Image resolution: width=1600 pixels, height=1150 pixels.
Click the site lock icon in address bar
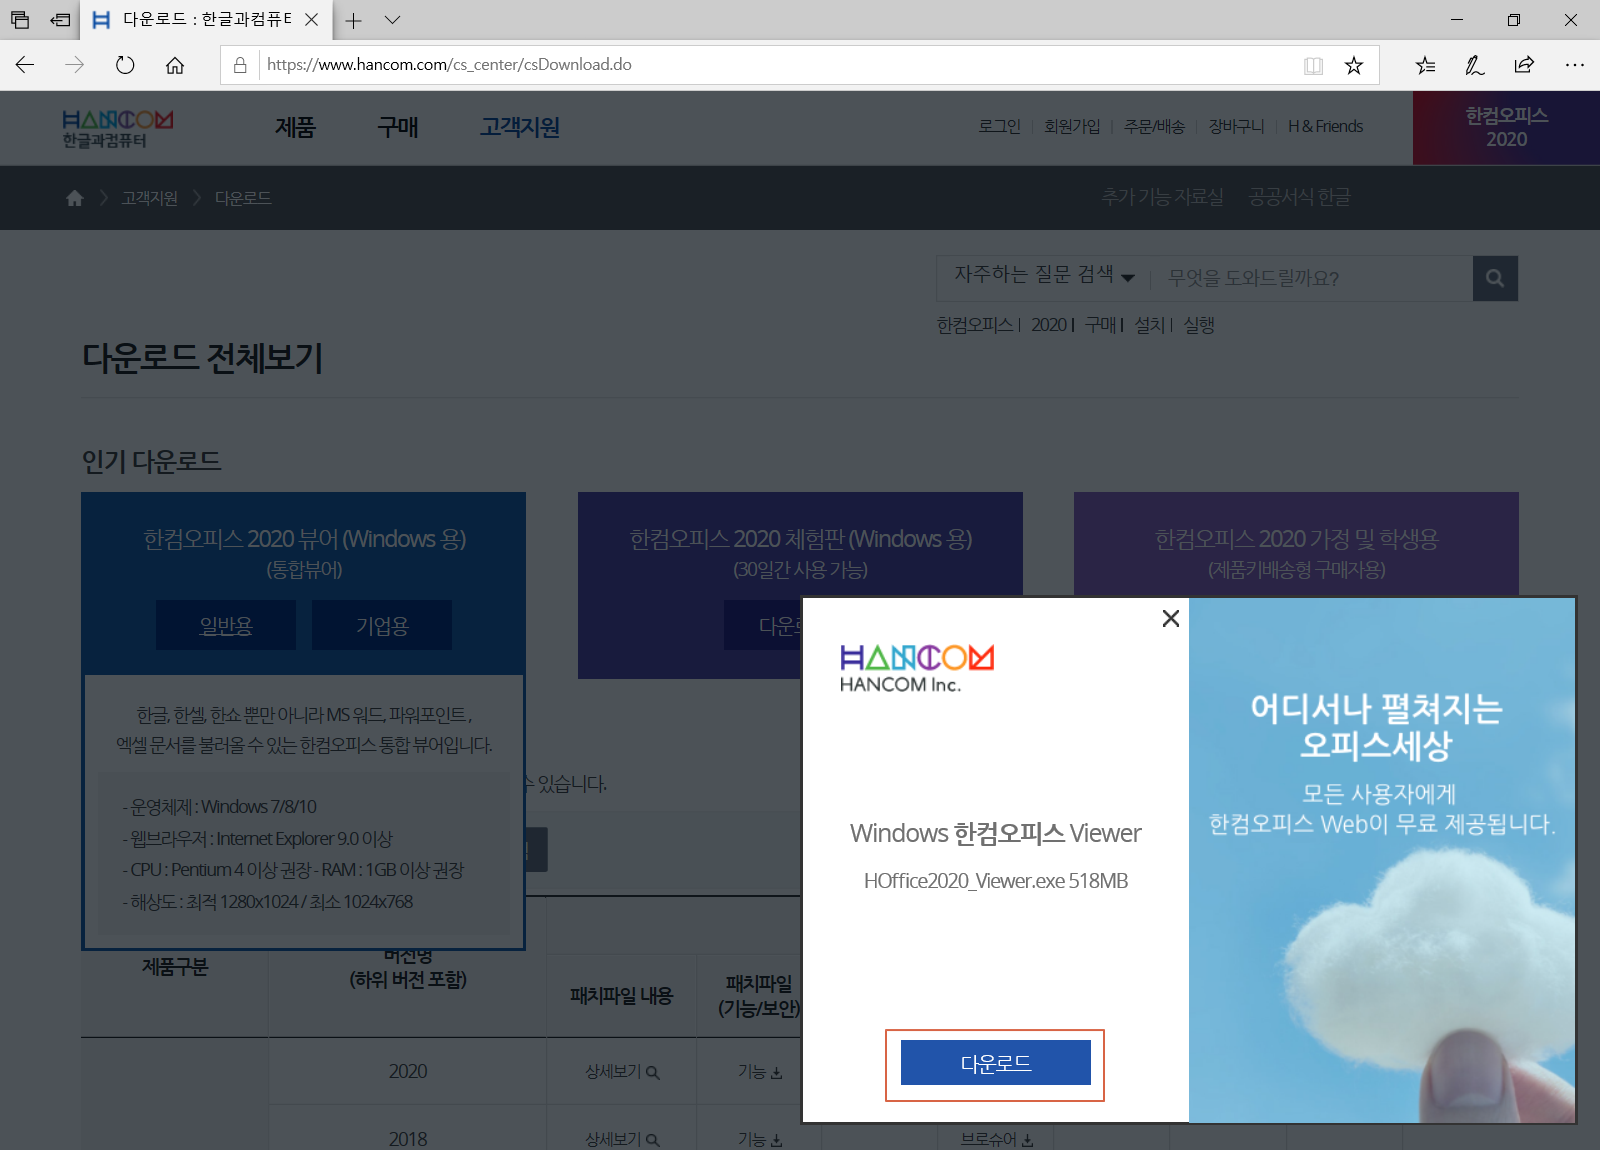(240, 65)
